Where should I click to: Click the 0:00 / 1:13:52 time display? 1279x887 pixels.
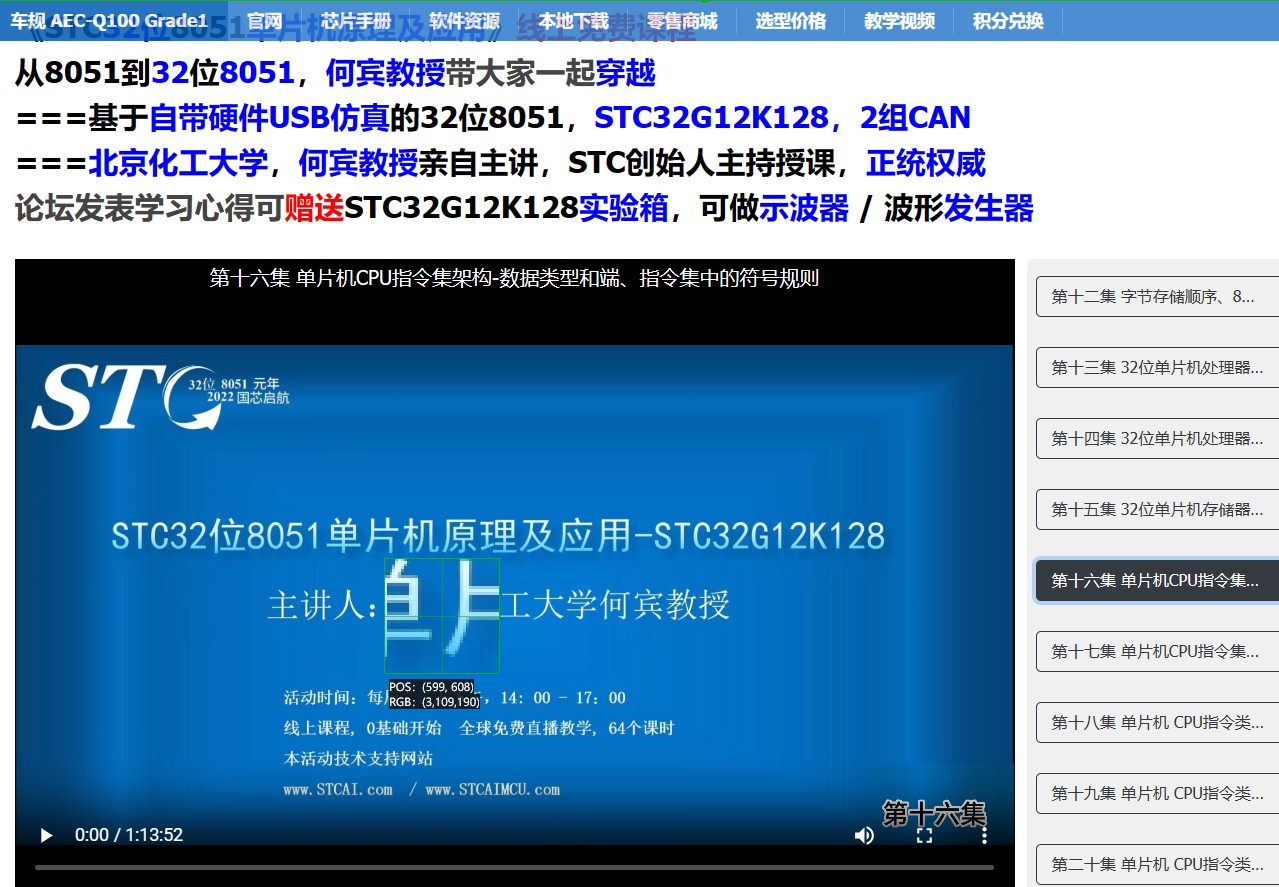point(129,835)
